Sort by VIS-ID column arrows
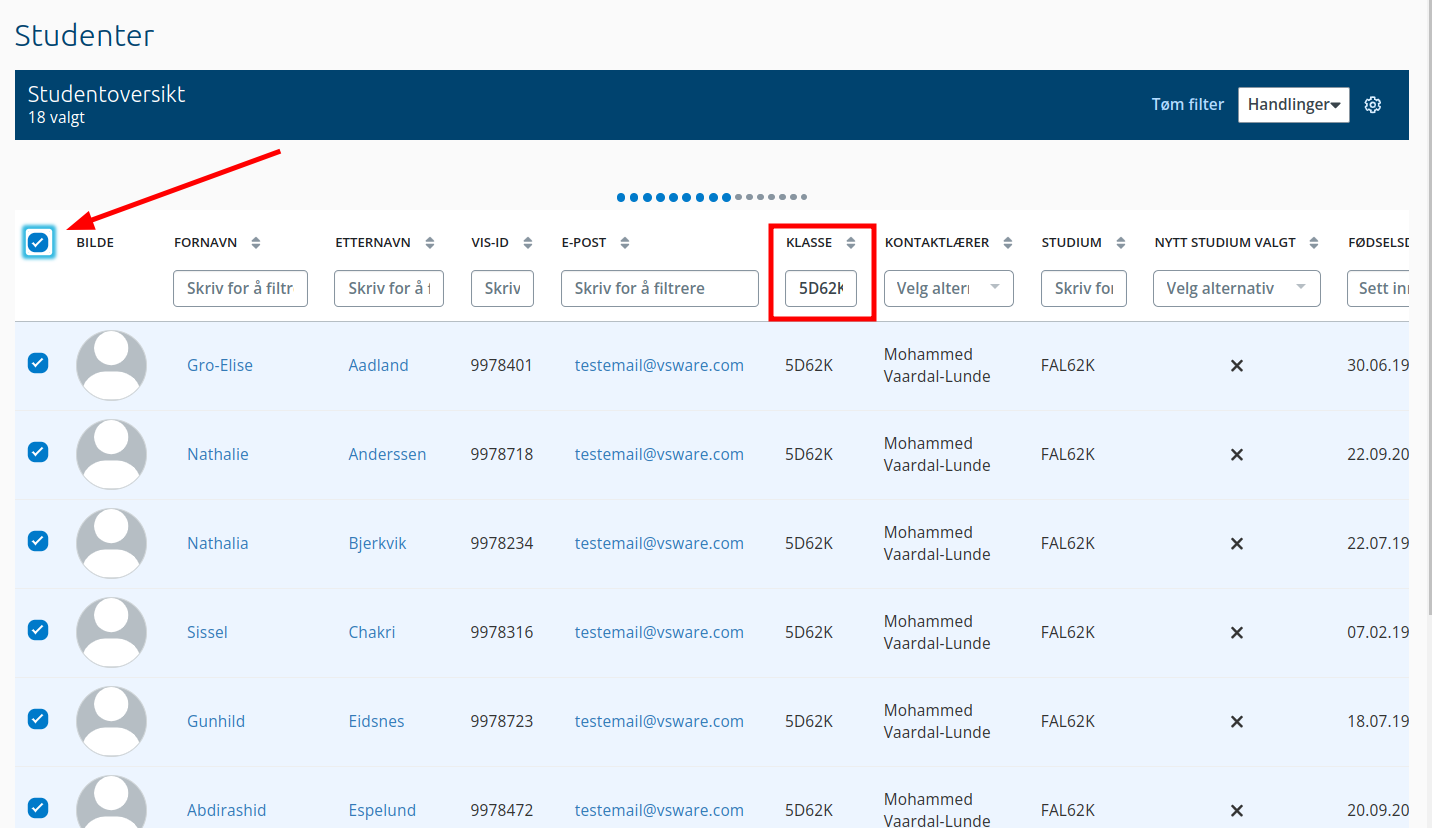 click(x=527, y=243)
